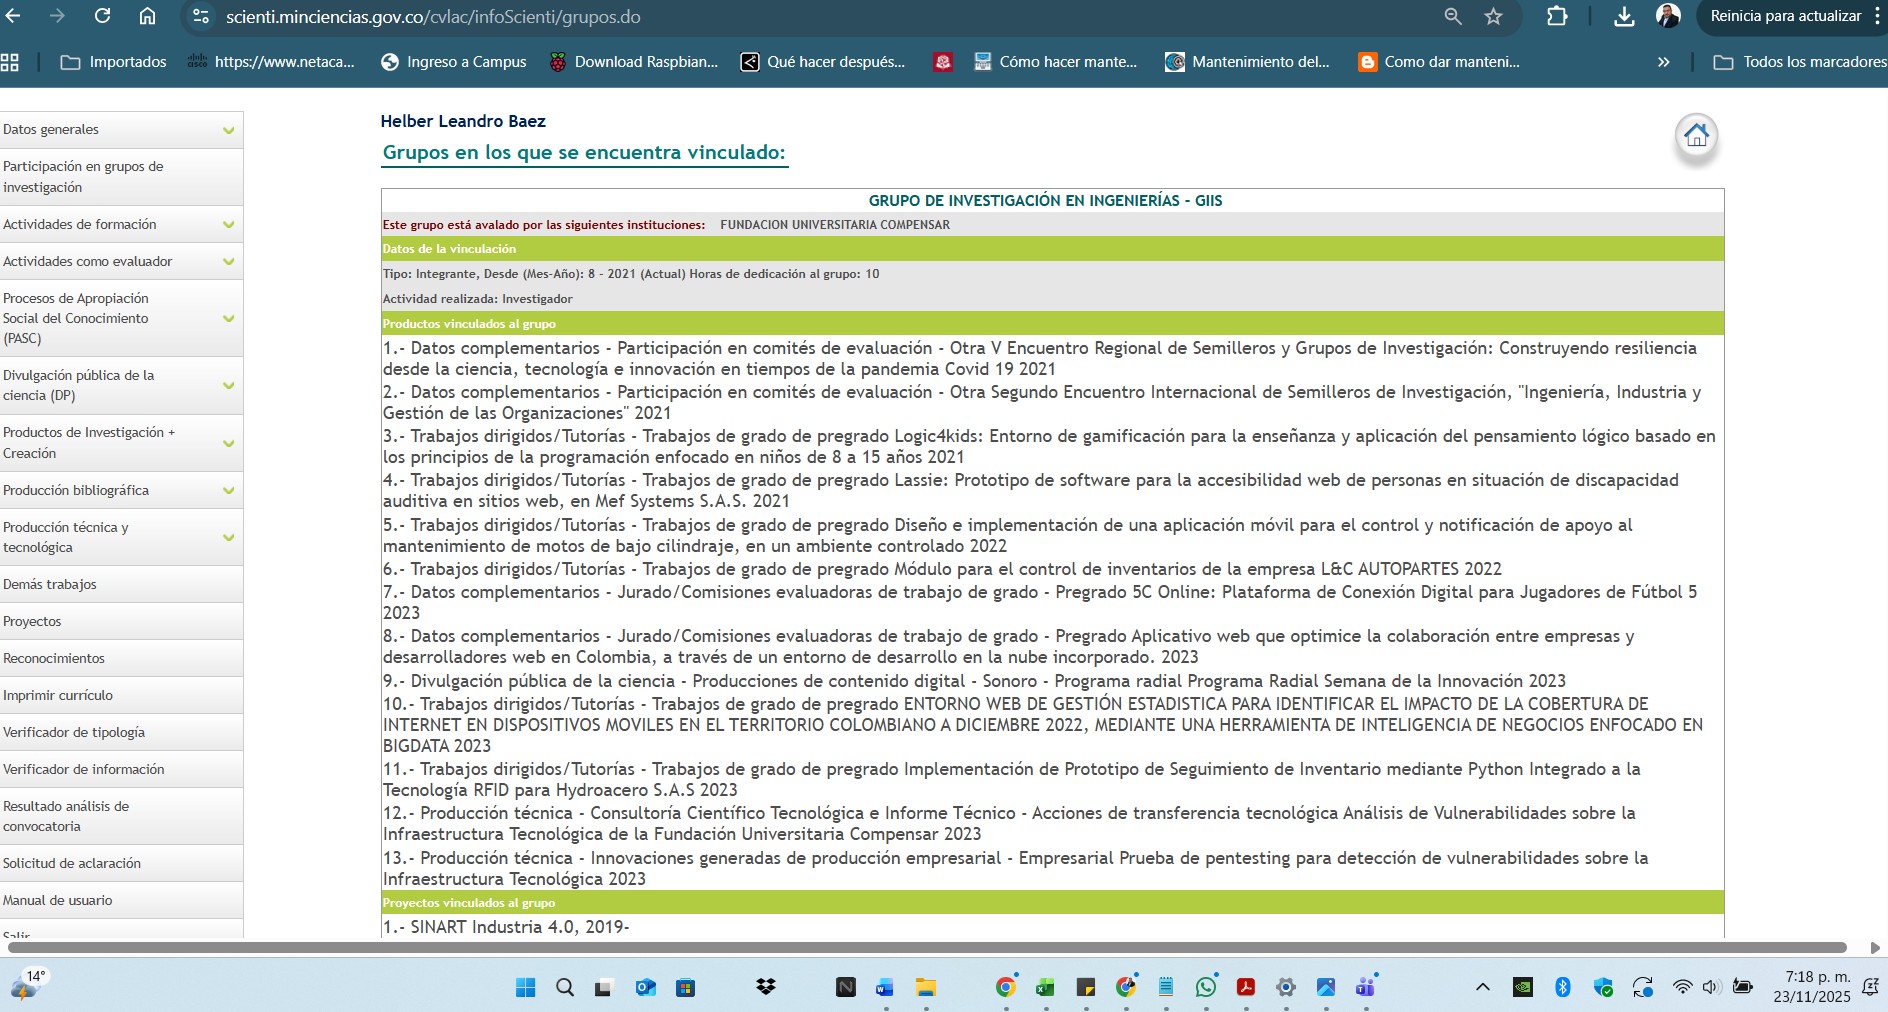1888x1012 pixels.
Task: Open WhatsApp from the taskbar
Action: tap(1206, 987)
